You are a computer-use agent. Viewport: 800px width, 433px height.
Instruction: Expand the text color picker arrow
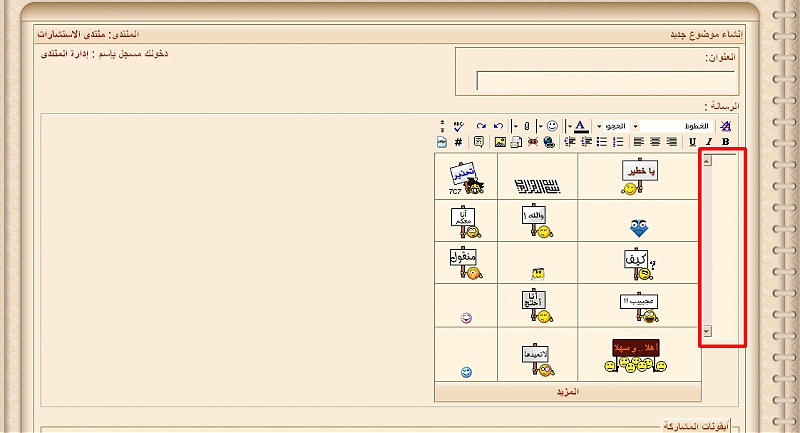569,126
